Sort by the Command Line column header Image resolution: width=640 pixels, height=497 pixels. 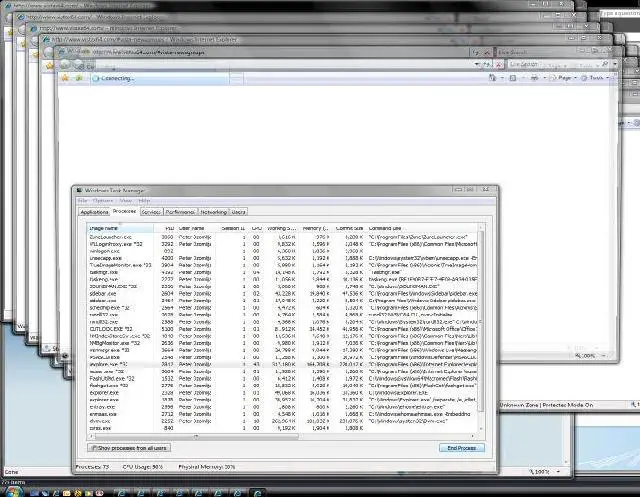422,228
